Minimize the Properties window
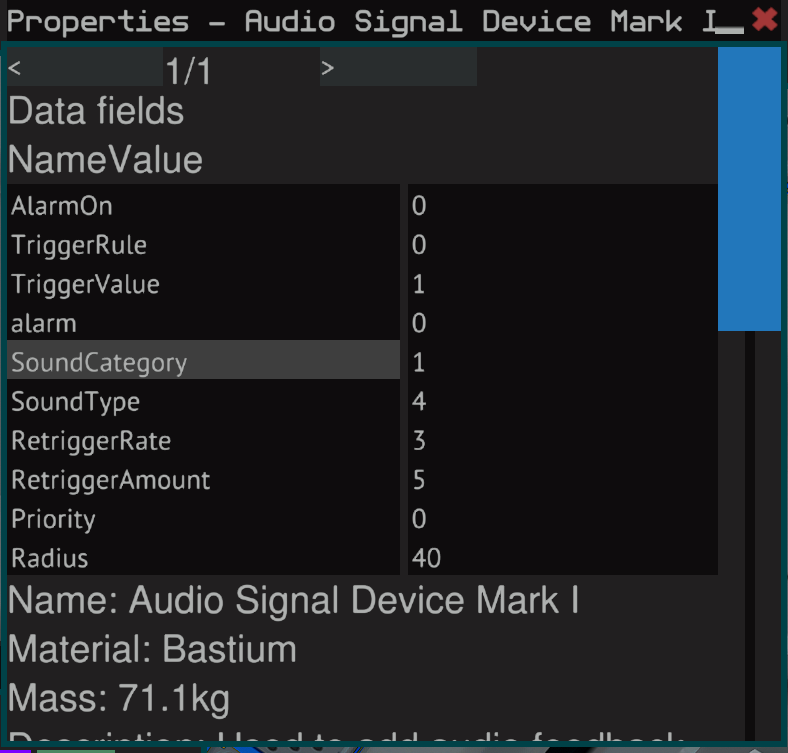The height and width of the screenshot is (753, 788). coord(731,24)
